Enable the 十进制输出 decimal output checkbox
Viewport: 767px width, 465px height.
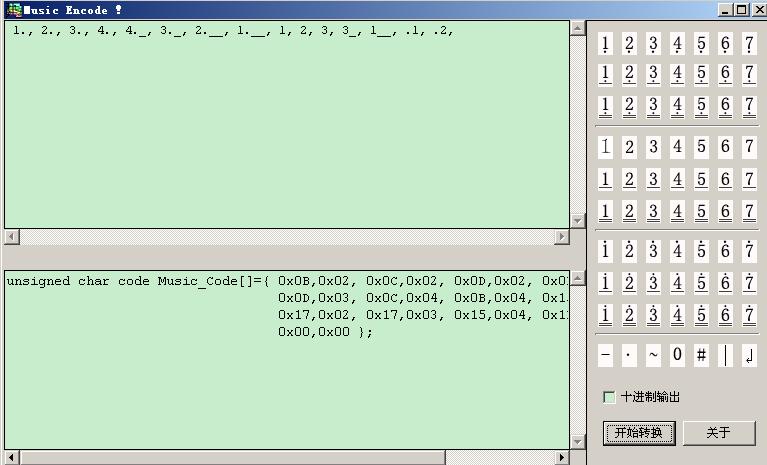tap(609, 397)
